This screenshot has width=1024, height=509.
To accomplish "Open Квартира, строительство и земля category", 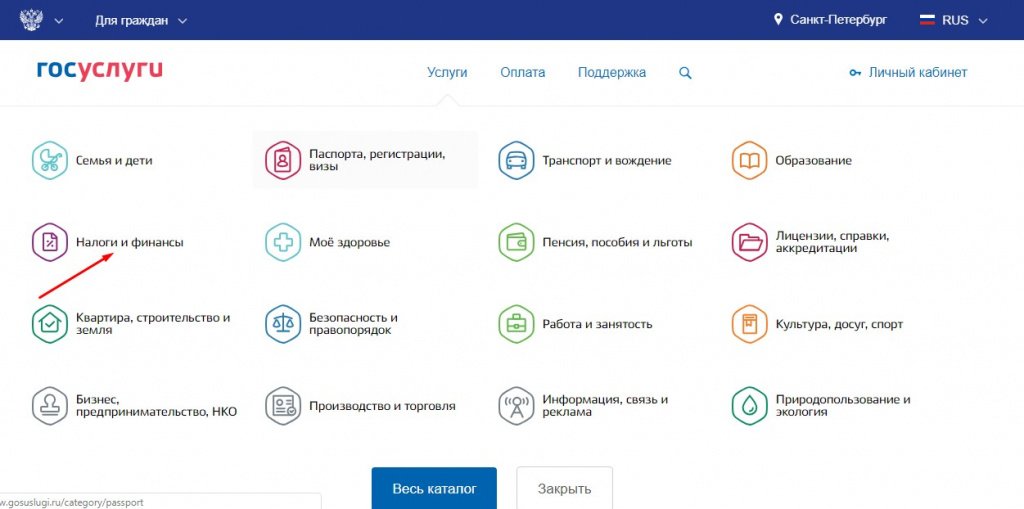I will coord(153,324).
